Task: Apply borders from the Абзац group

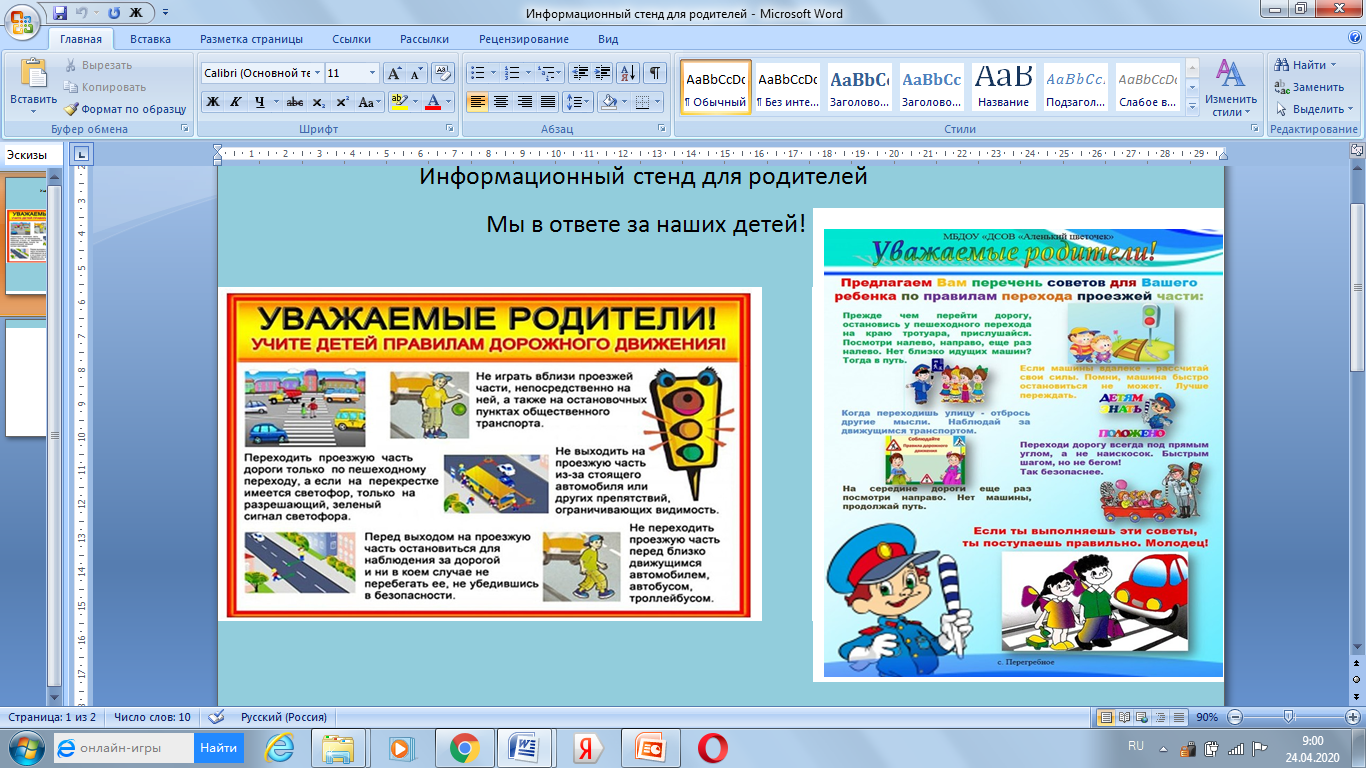Action: pos(642,102)
